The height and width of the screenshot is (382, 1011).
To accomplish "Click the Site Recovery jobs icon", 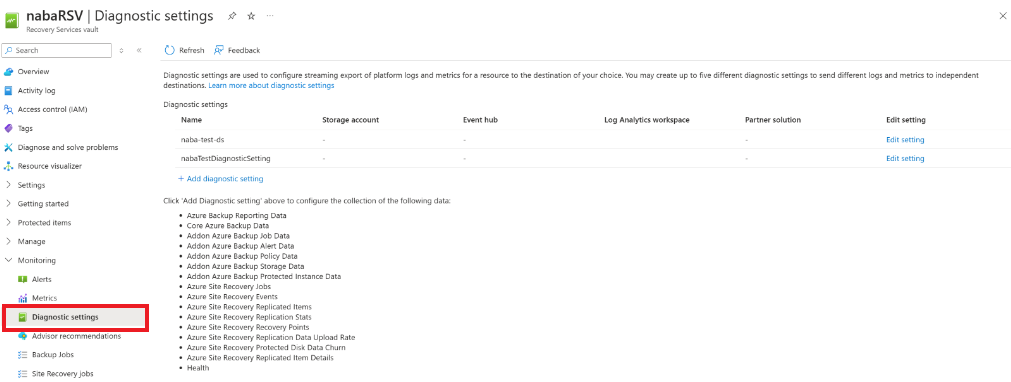I will pos(23,374).
